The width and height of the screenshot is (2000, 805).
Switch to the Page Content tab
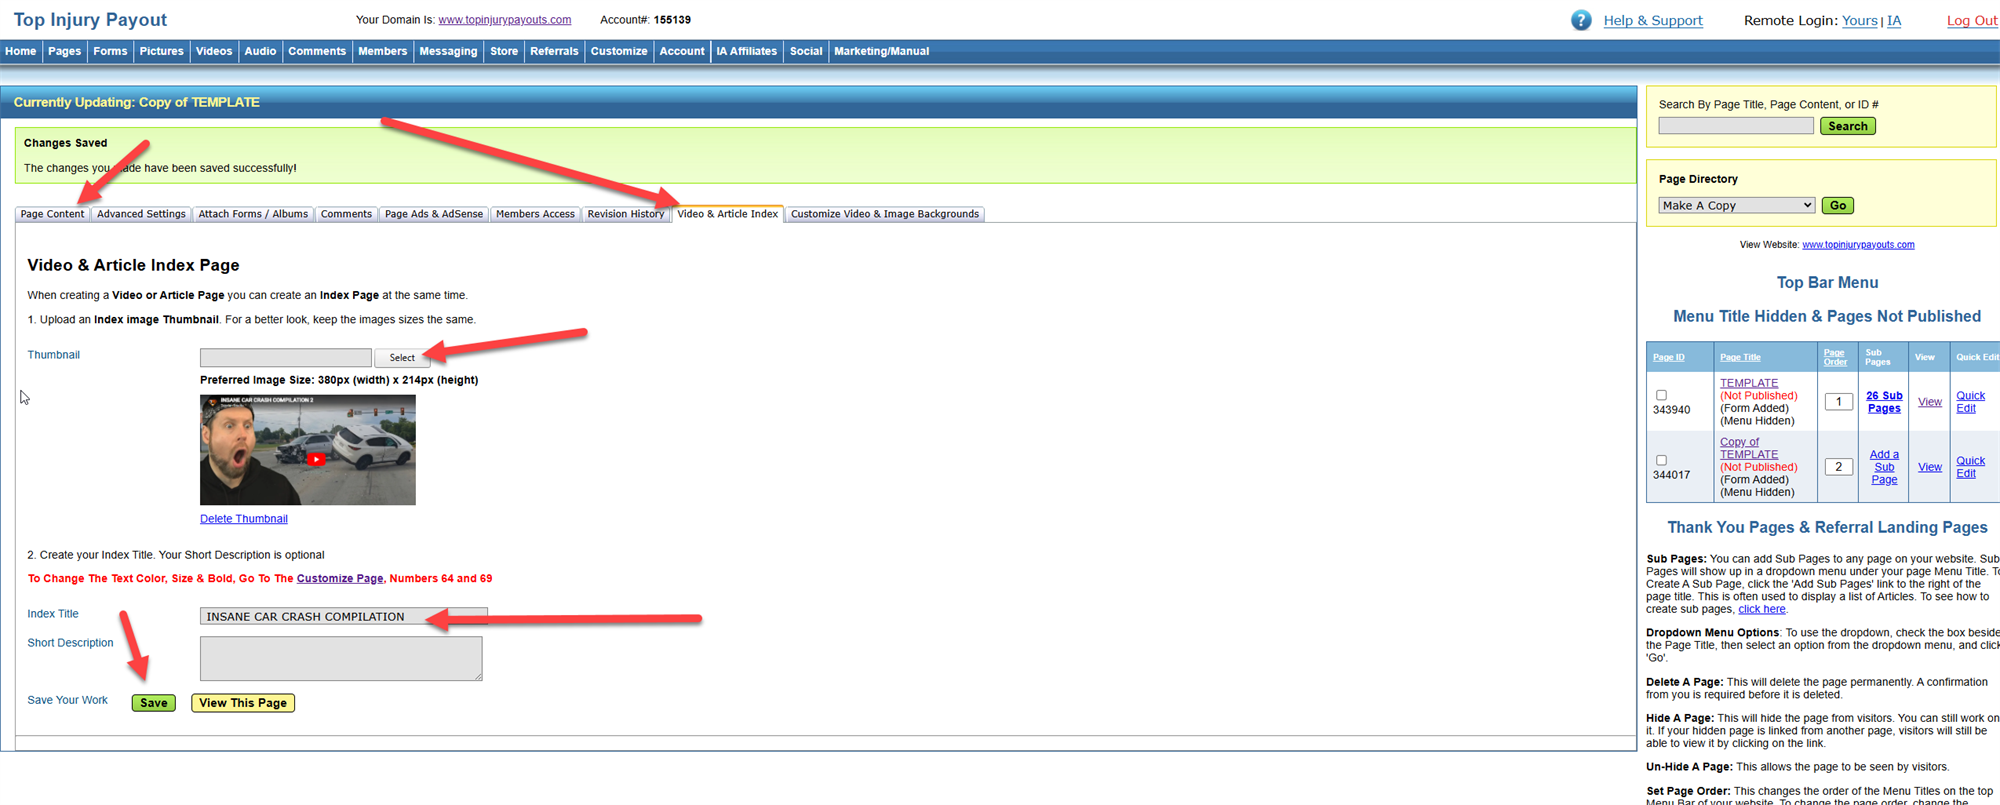52,214
